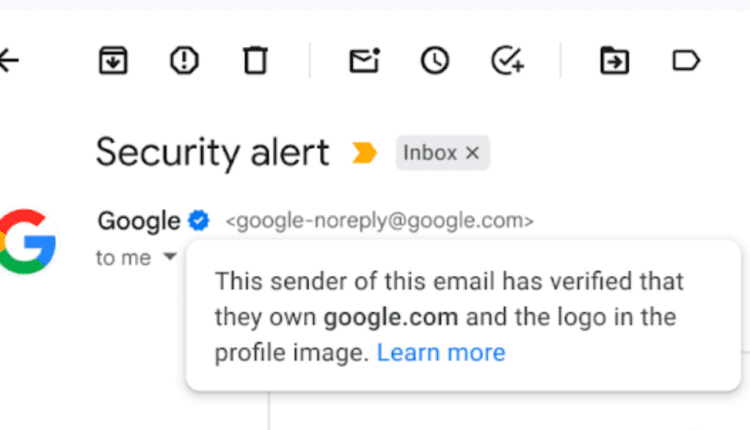Open the Move to folder icon

click(x=614, y=61)
